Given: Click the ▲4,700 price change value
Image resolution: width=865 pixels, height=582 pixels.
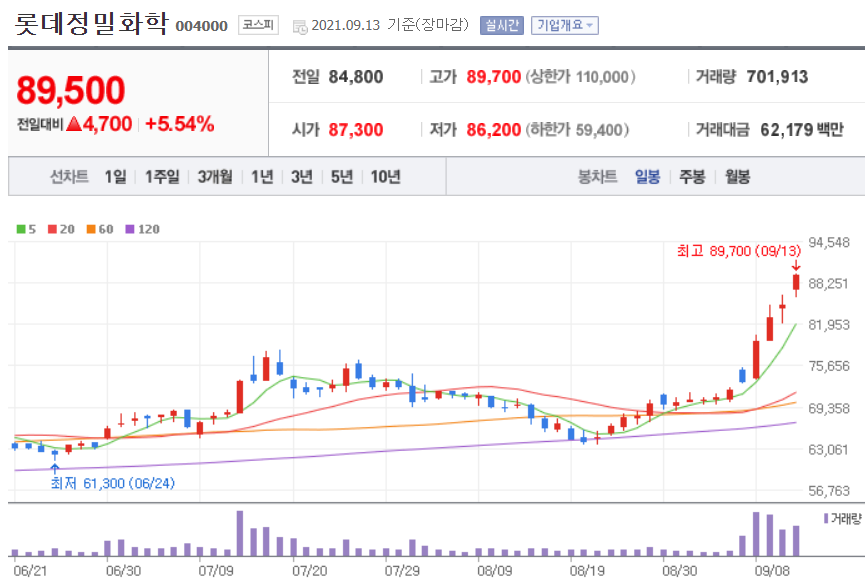Looking at the screenshot, I should tap(99, 124).
